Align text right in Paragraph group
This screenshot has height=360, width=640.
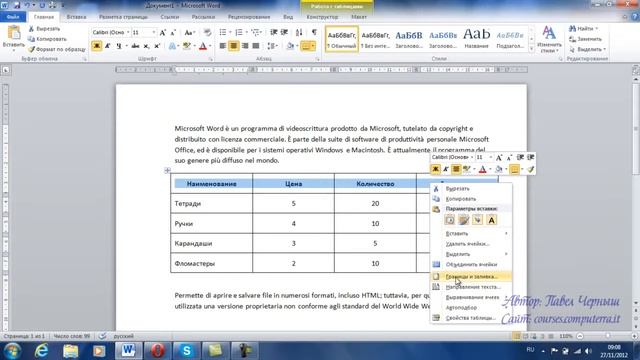(245, 46)
